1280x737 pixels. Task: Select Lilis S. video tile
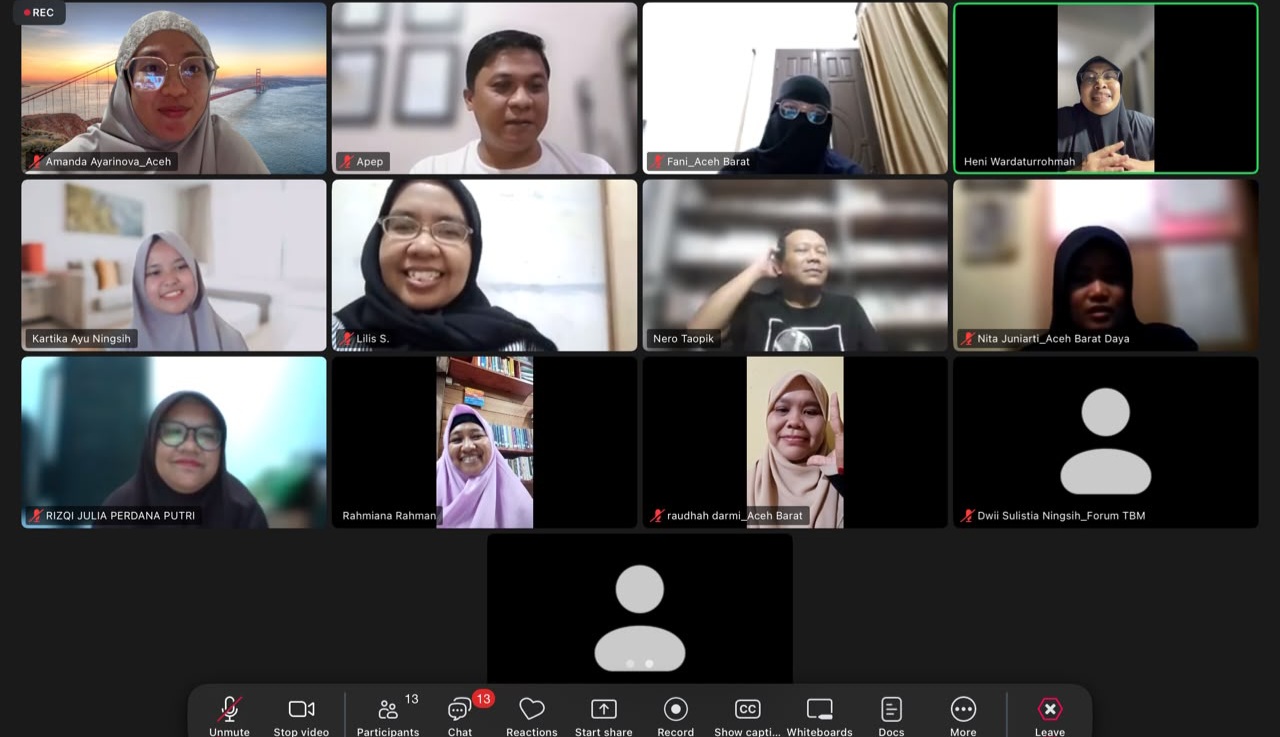(x=484, y=265)
